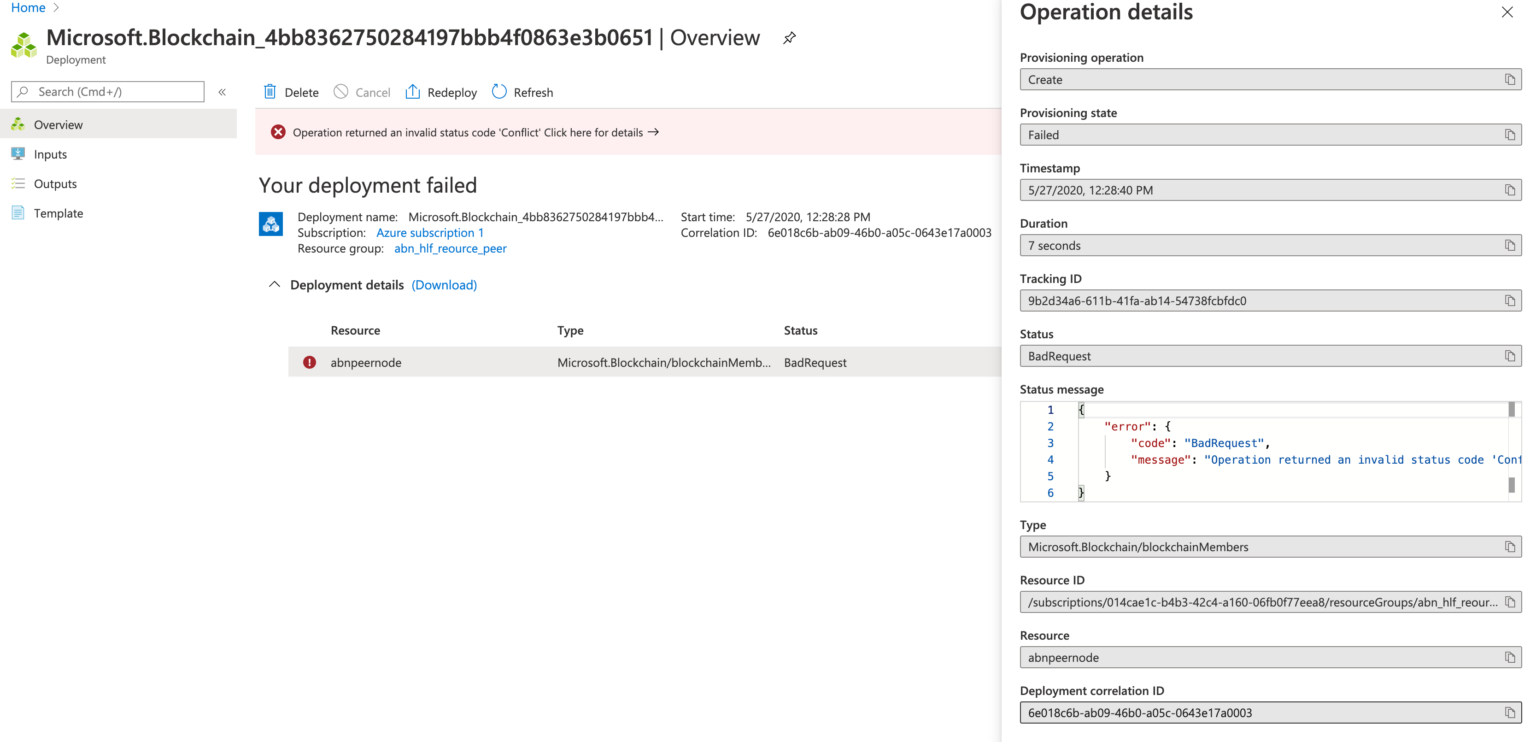
Task: Click the Delete deployment icon
Action: coord(269,92)
